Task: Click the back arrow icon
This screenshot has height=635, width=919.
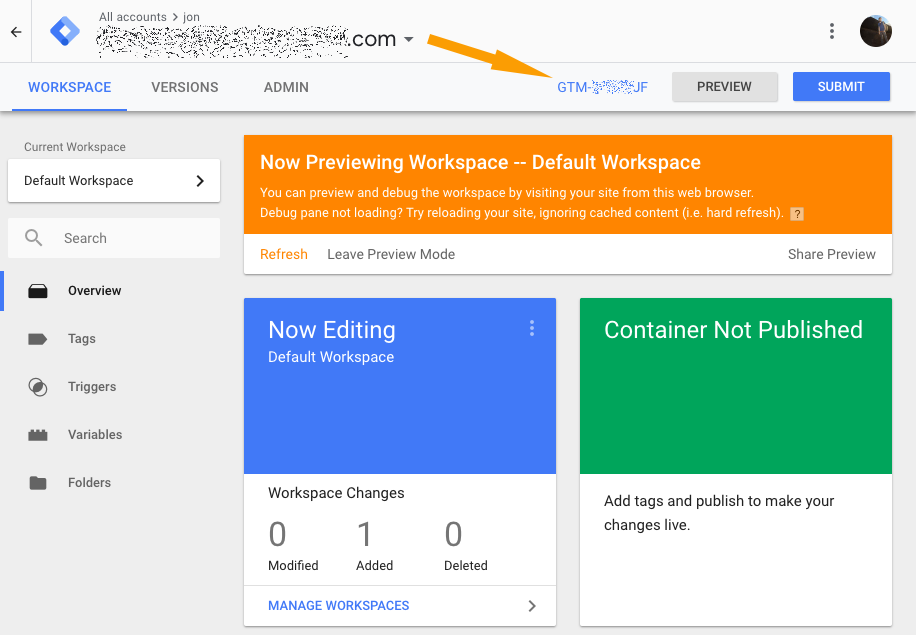Action: click(x=16, y=32)
